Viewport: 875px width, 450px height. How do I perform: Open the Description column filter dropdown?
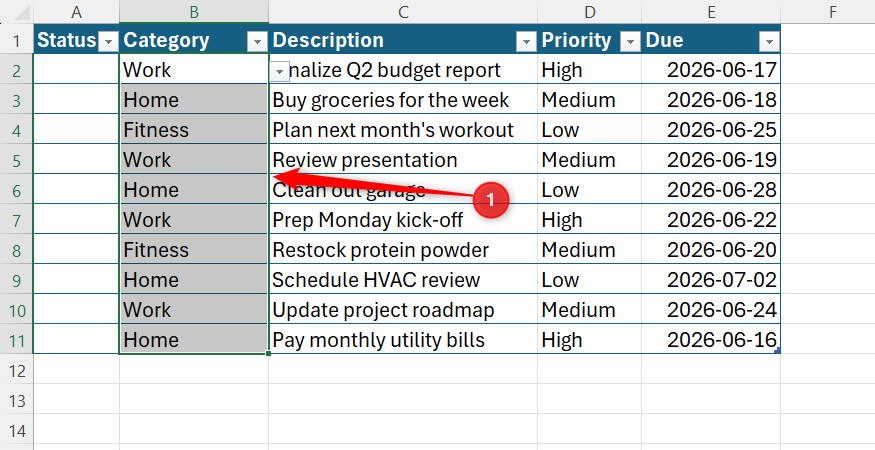(x=526, y=41)
